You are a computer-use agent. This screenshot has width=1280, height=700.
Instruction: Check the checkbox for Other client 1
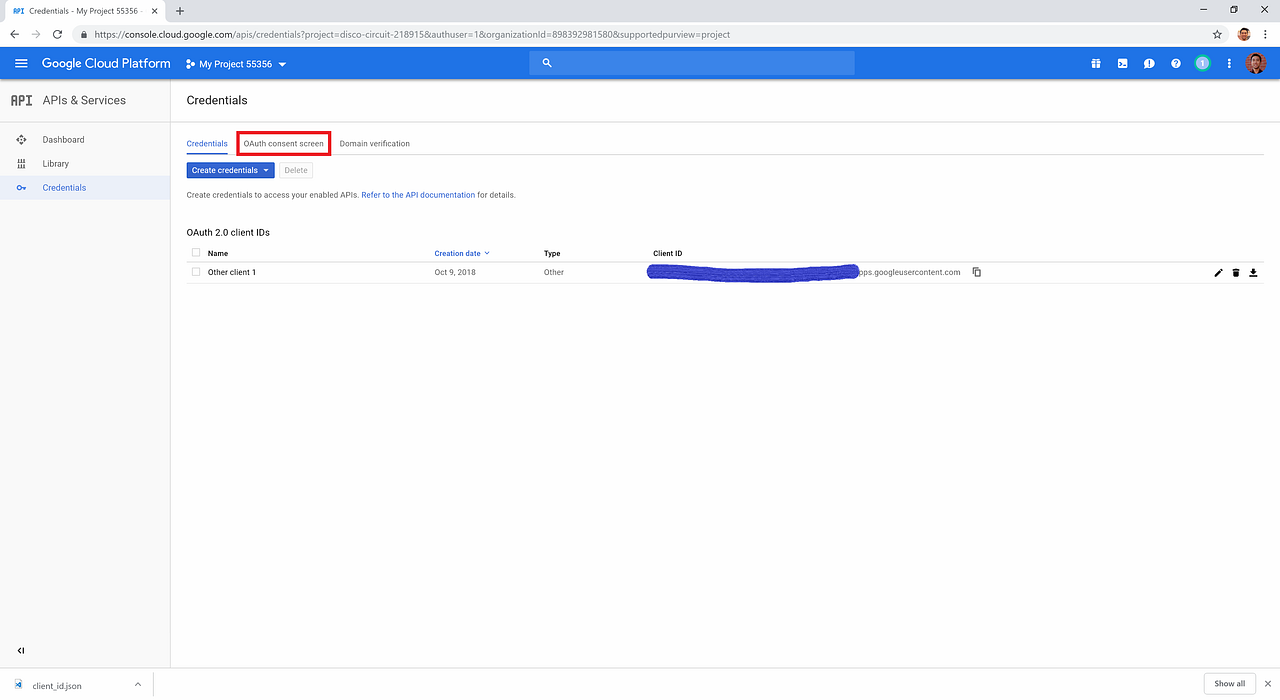tap(196, 271)
